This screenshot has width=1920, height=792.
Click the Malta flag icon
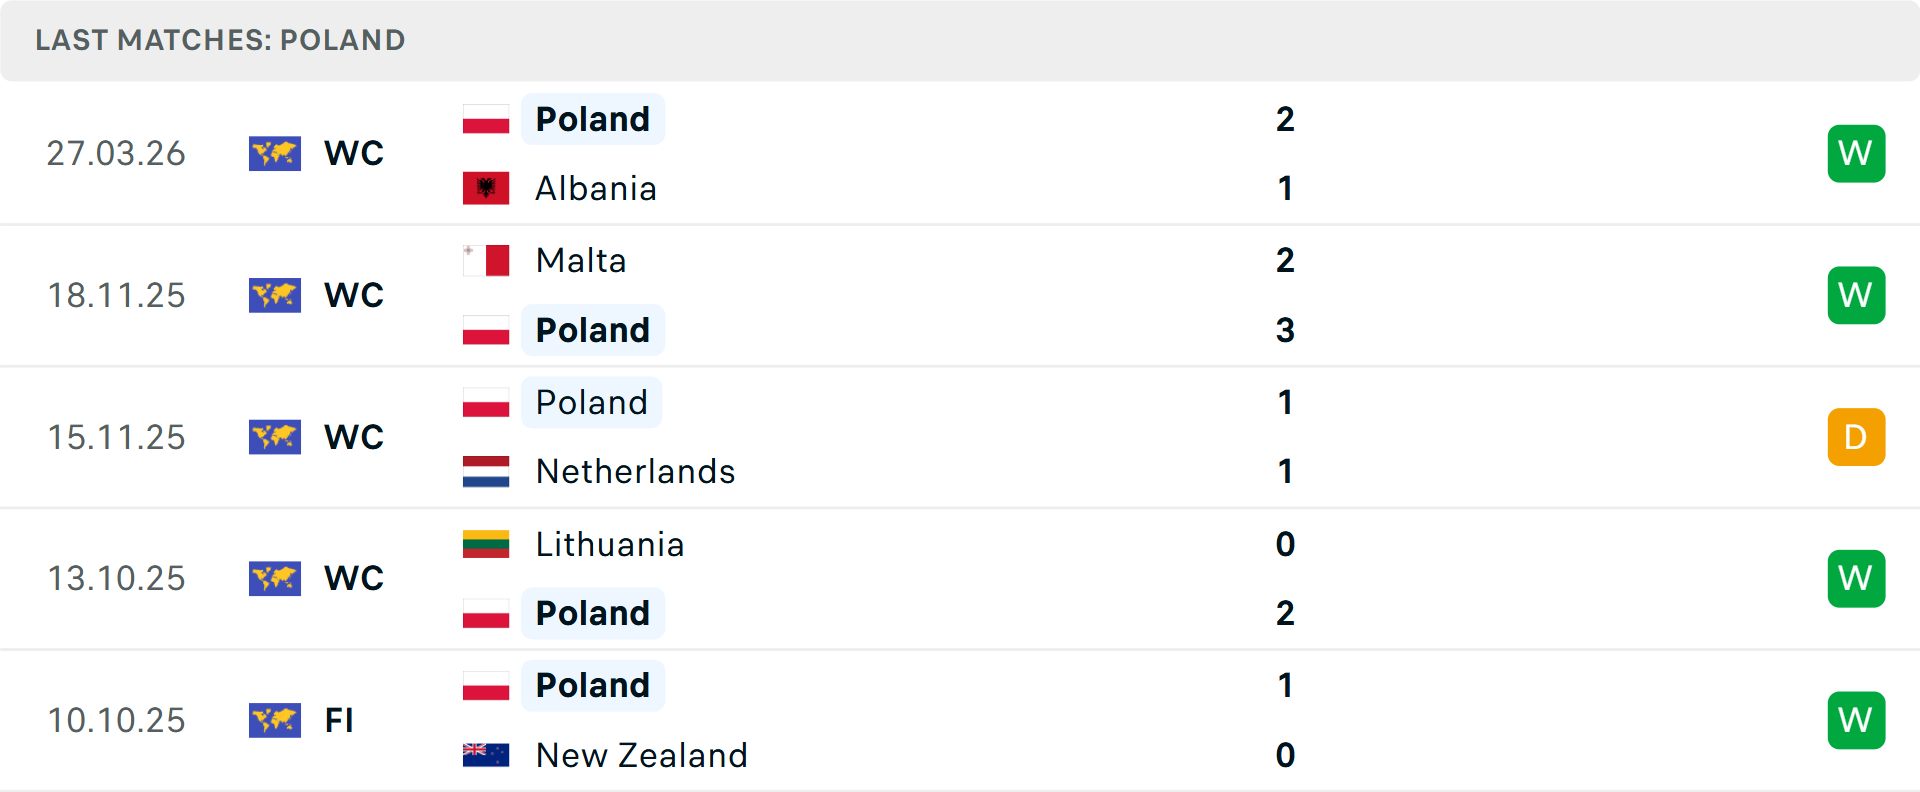pos(486,260)
